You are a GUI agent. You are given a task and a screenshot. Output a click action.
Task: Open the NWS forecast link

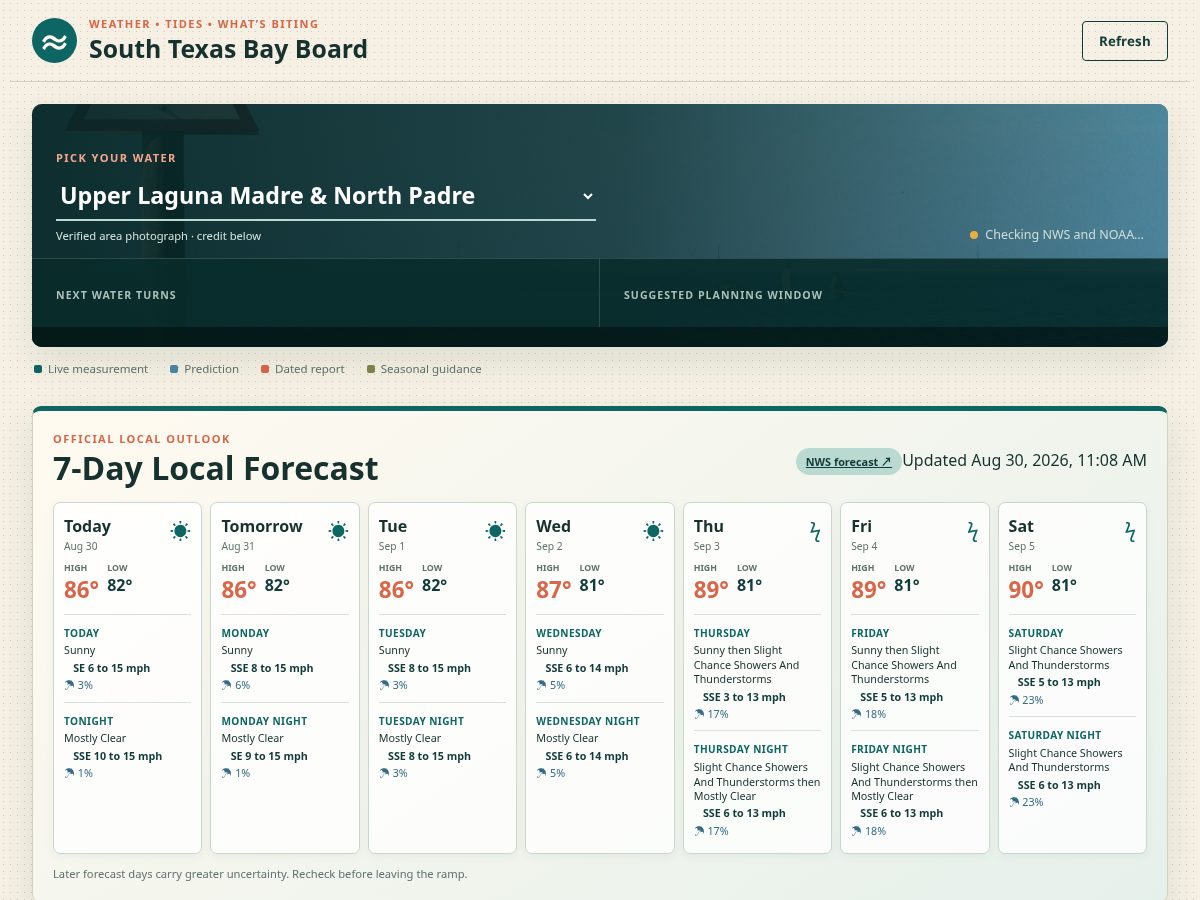coord(848,461)
